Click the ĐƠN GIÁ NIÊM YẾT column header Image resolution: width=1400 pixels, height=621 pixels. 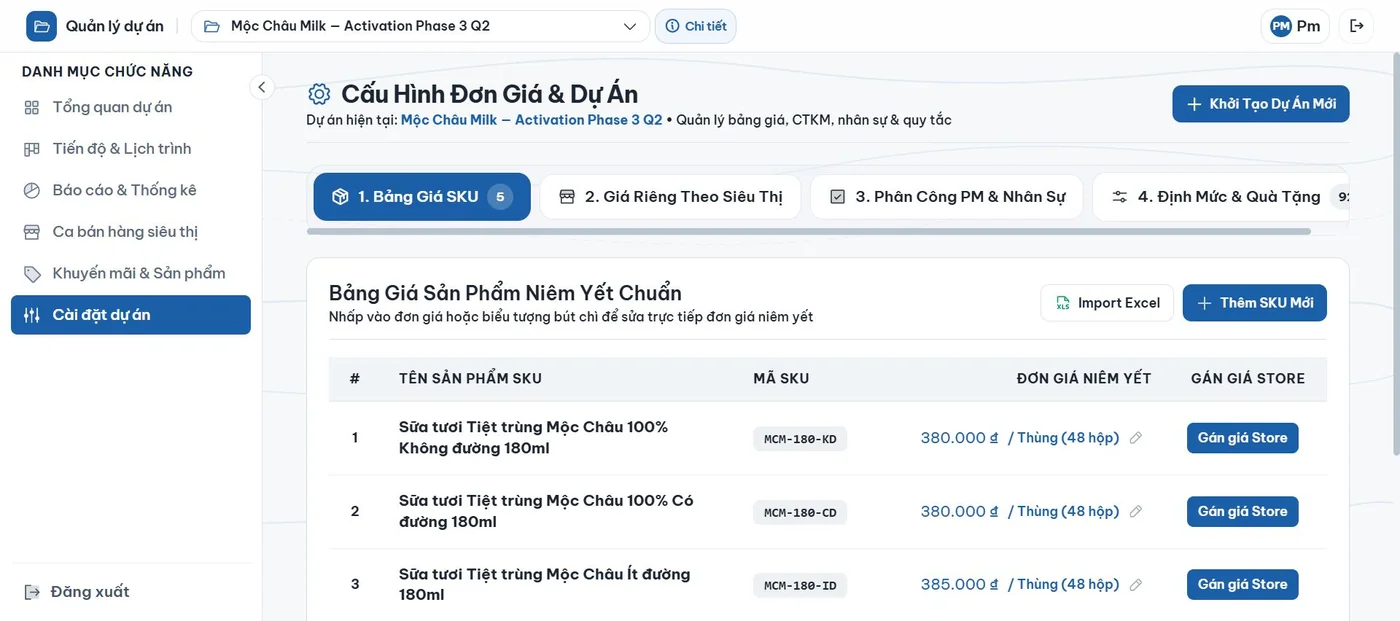coord(1084,379)
